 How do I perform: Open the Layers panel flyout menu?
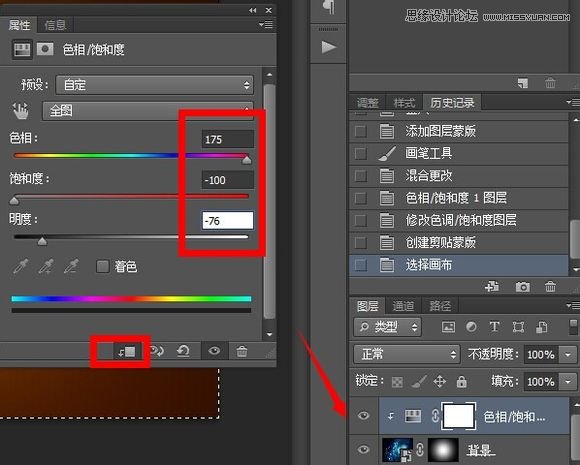click(573, 306)
